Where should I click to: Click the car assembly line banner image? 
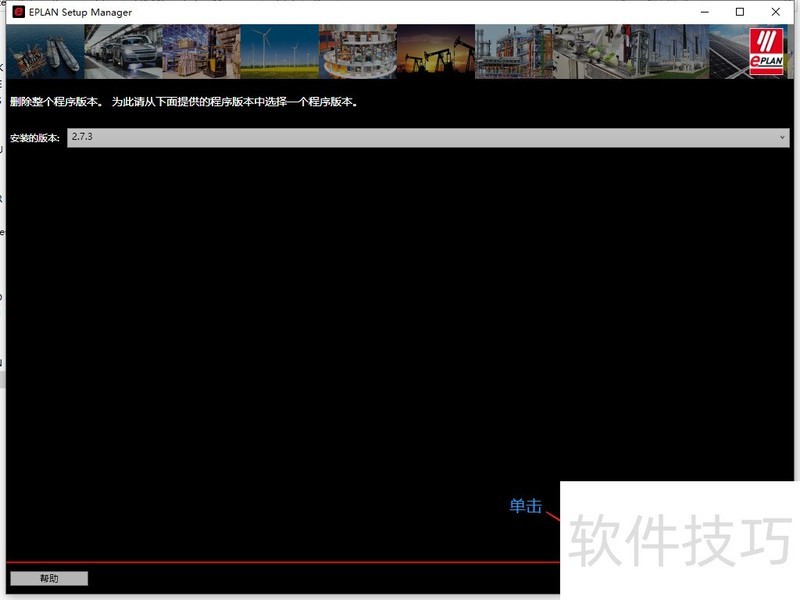coord(123,52)
